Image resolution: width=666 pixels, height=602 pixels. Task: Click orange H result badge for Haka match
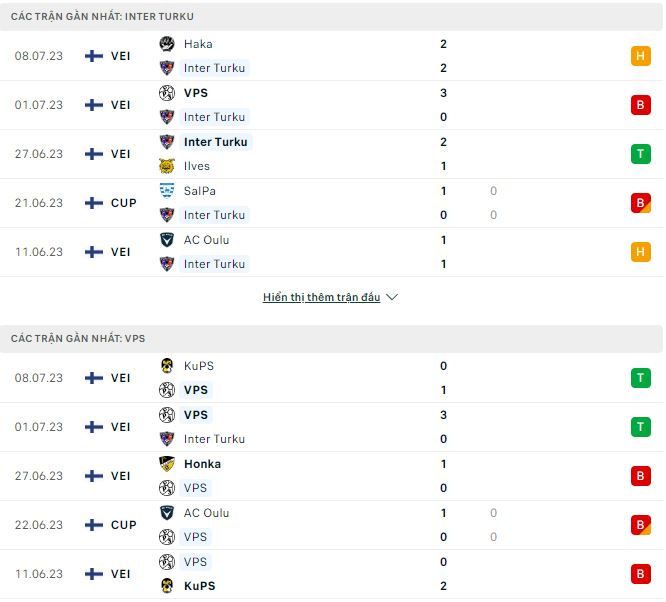coord(641,56)
